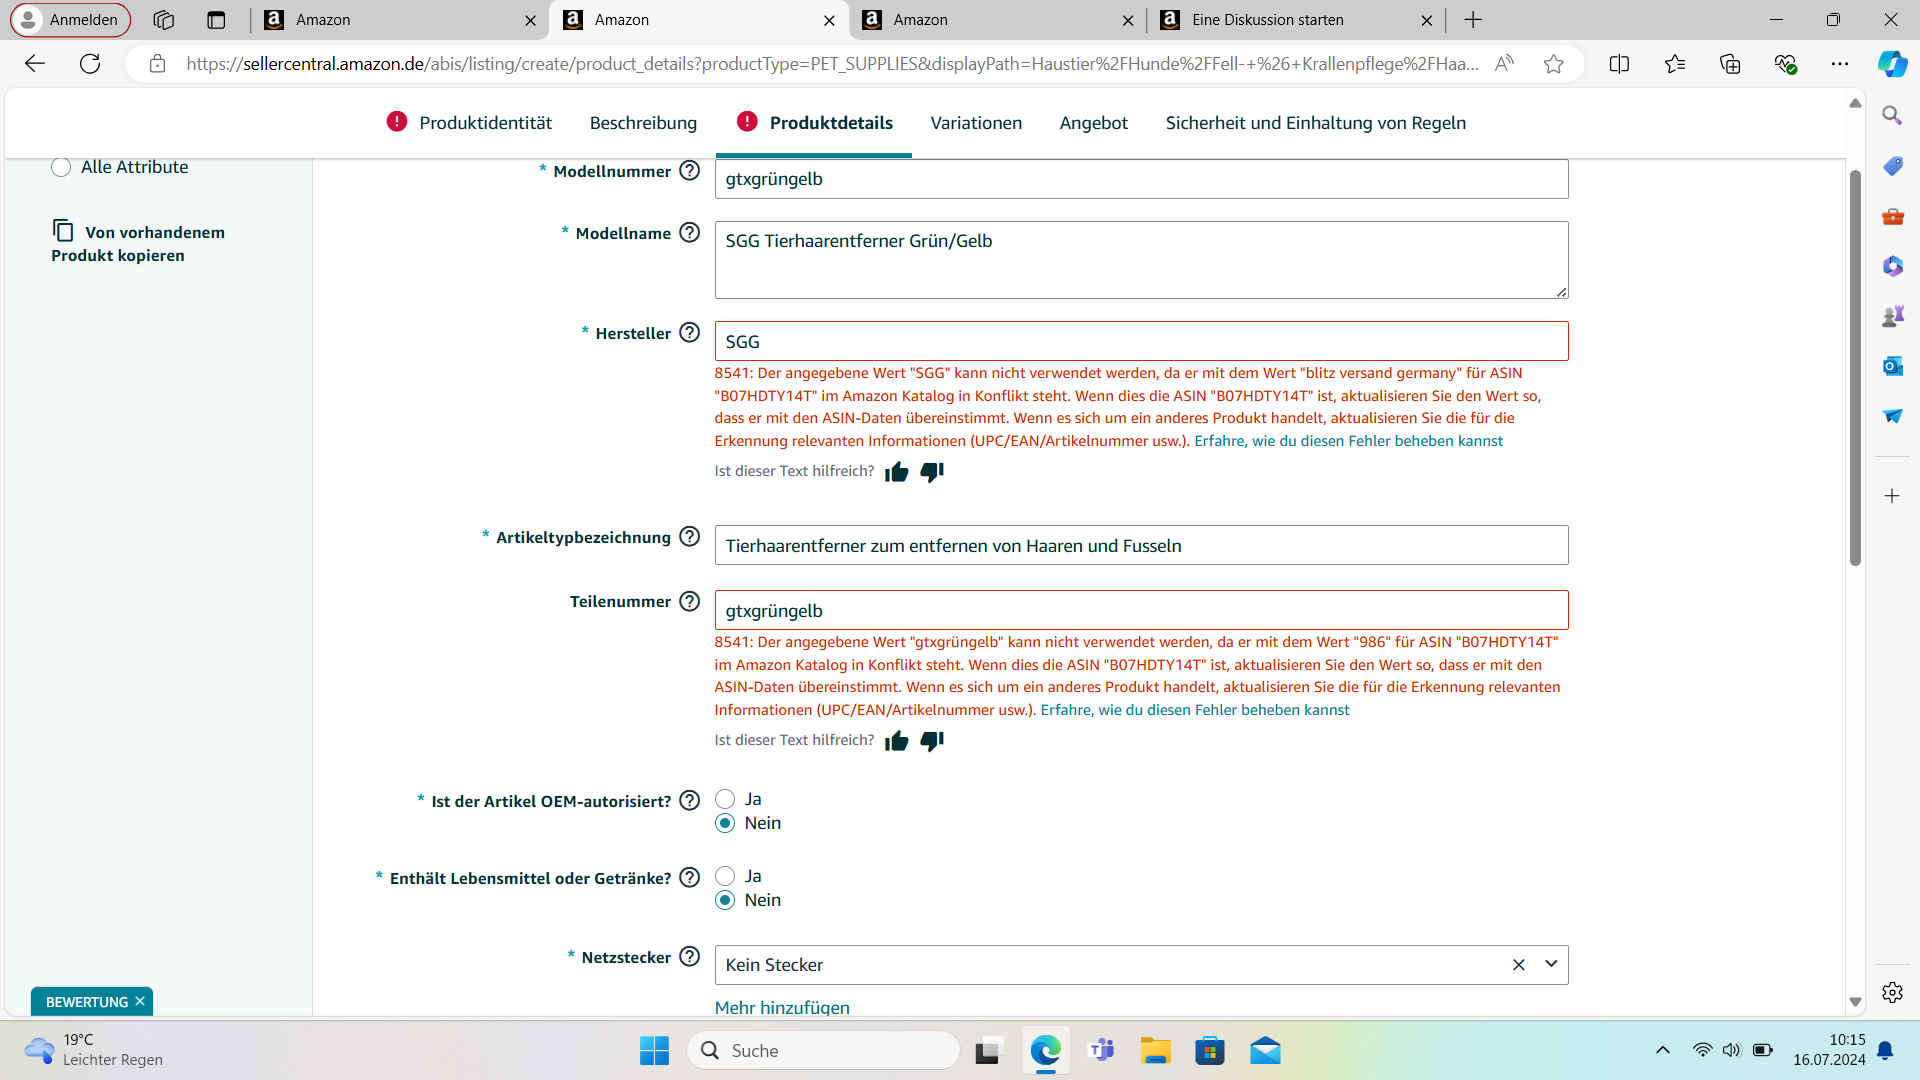Open help icon for OEM-autorisiert question
This screenshot has height=1080, width=1920.
(x=689, y=801)
